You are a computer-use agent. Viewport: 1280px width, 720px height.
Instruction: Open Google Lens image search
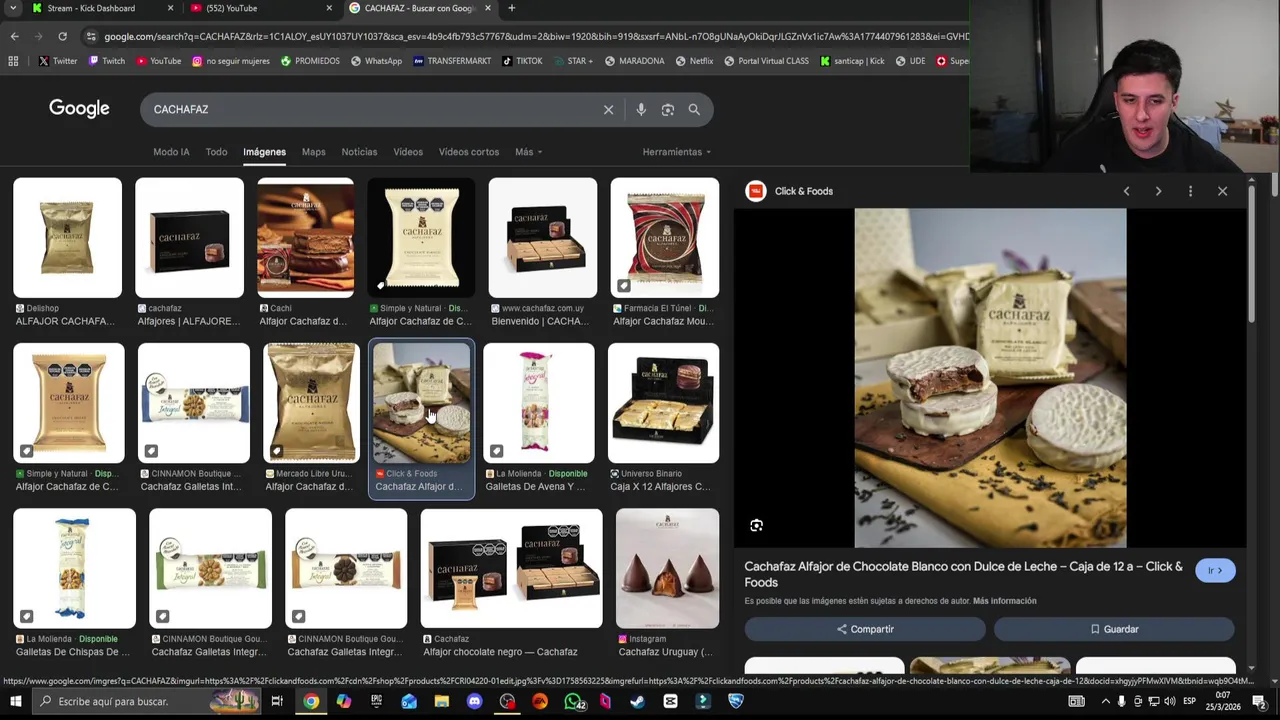(668, 109)
